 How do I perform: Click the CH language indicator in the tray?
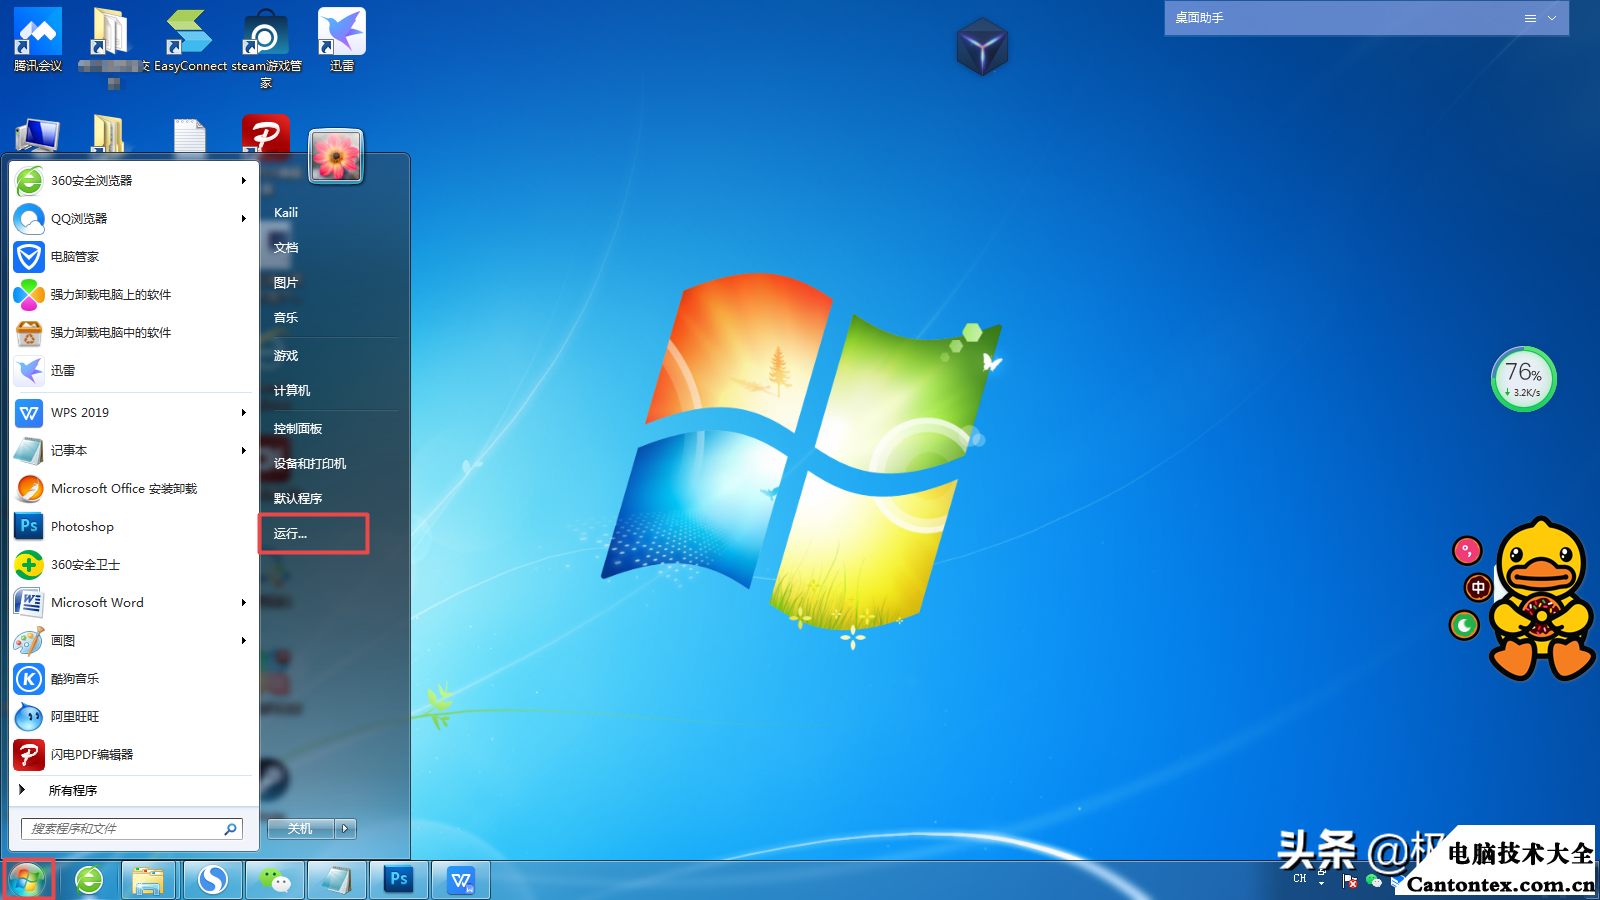(x=1300, y=879)
